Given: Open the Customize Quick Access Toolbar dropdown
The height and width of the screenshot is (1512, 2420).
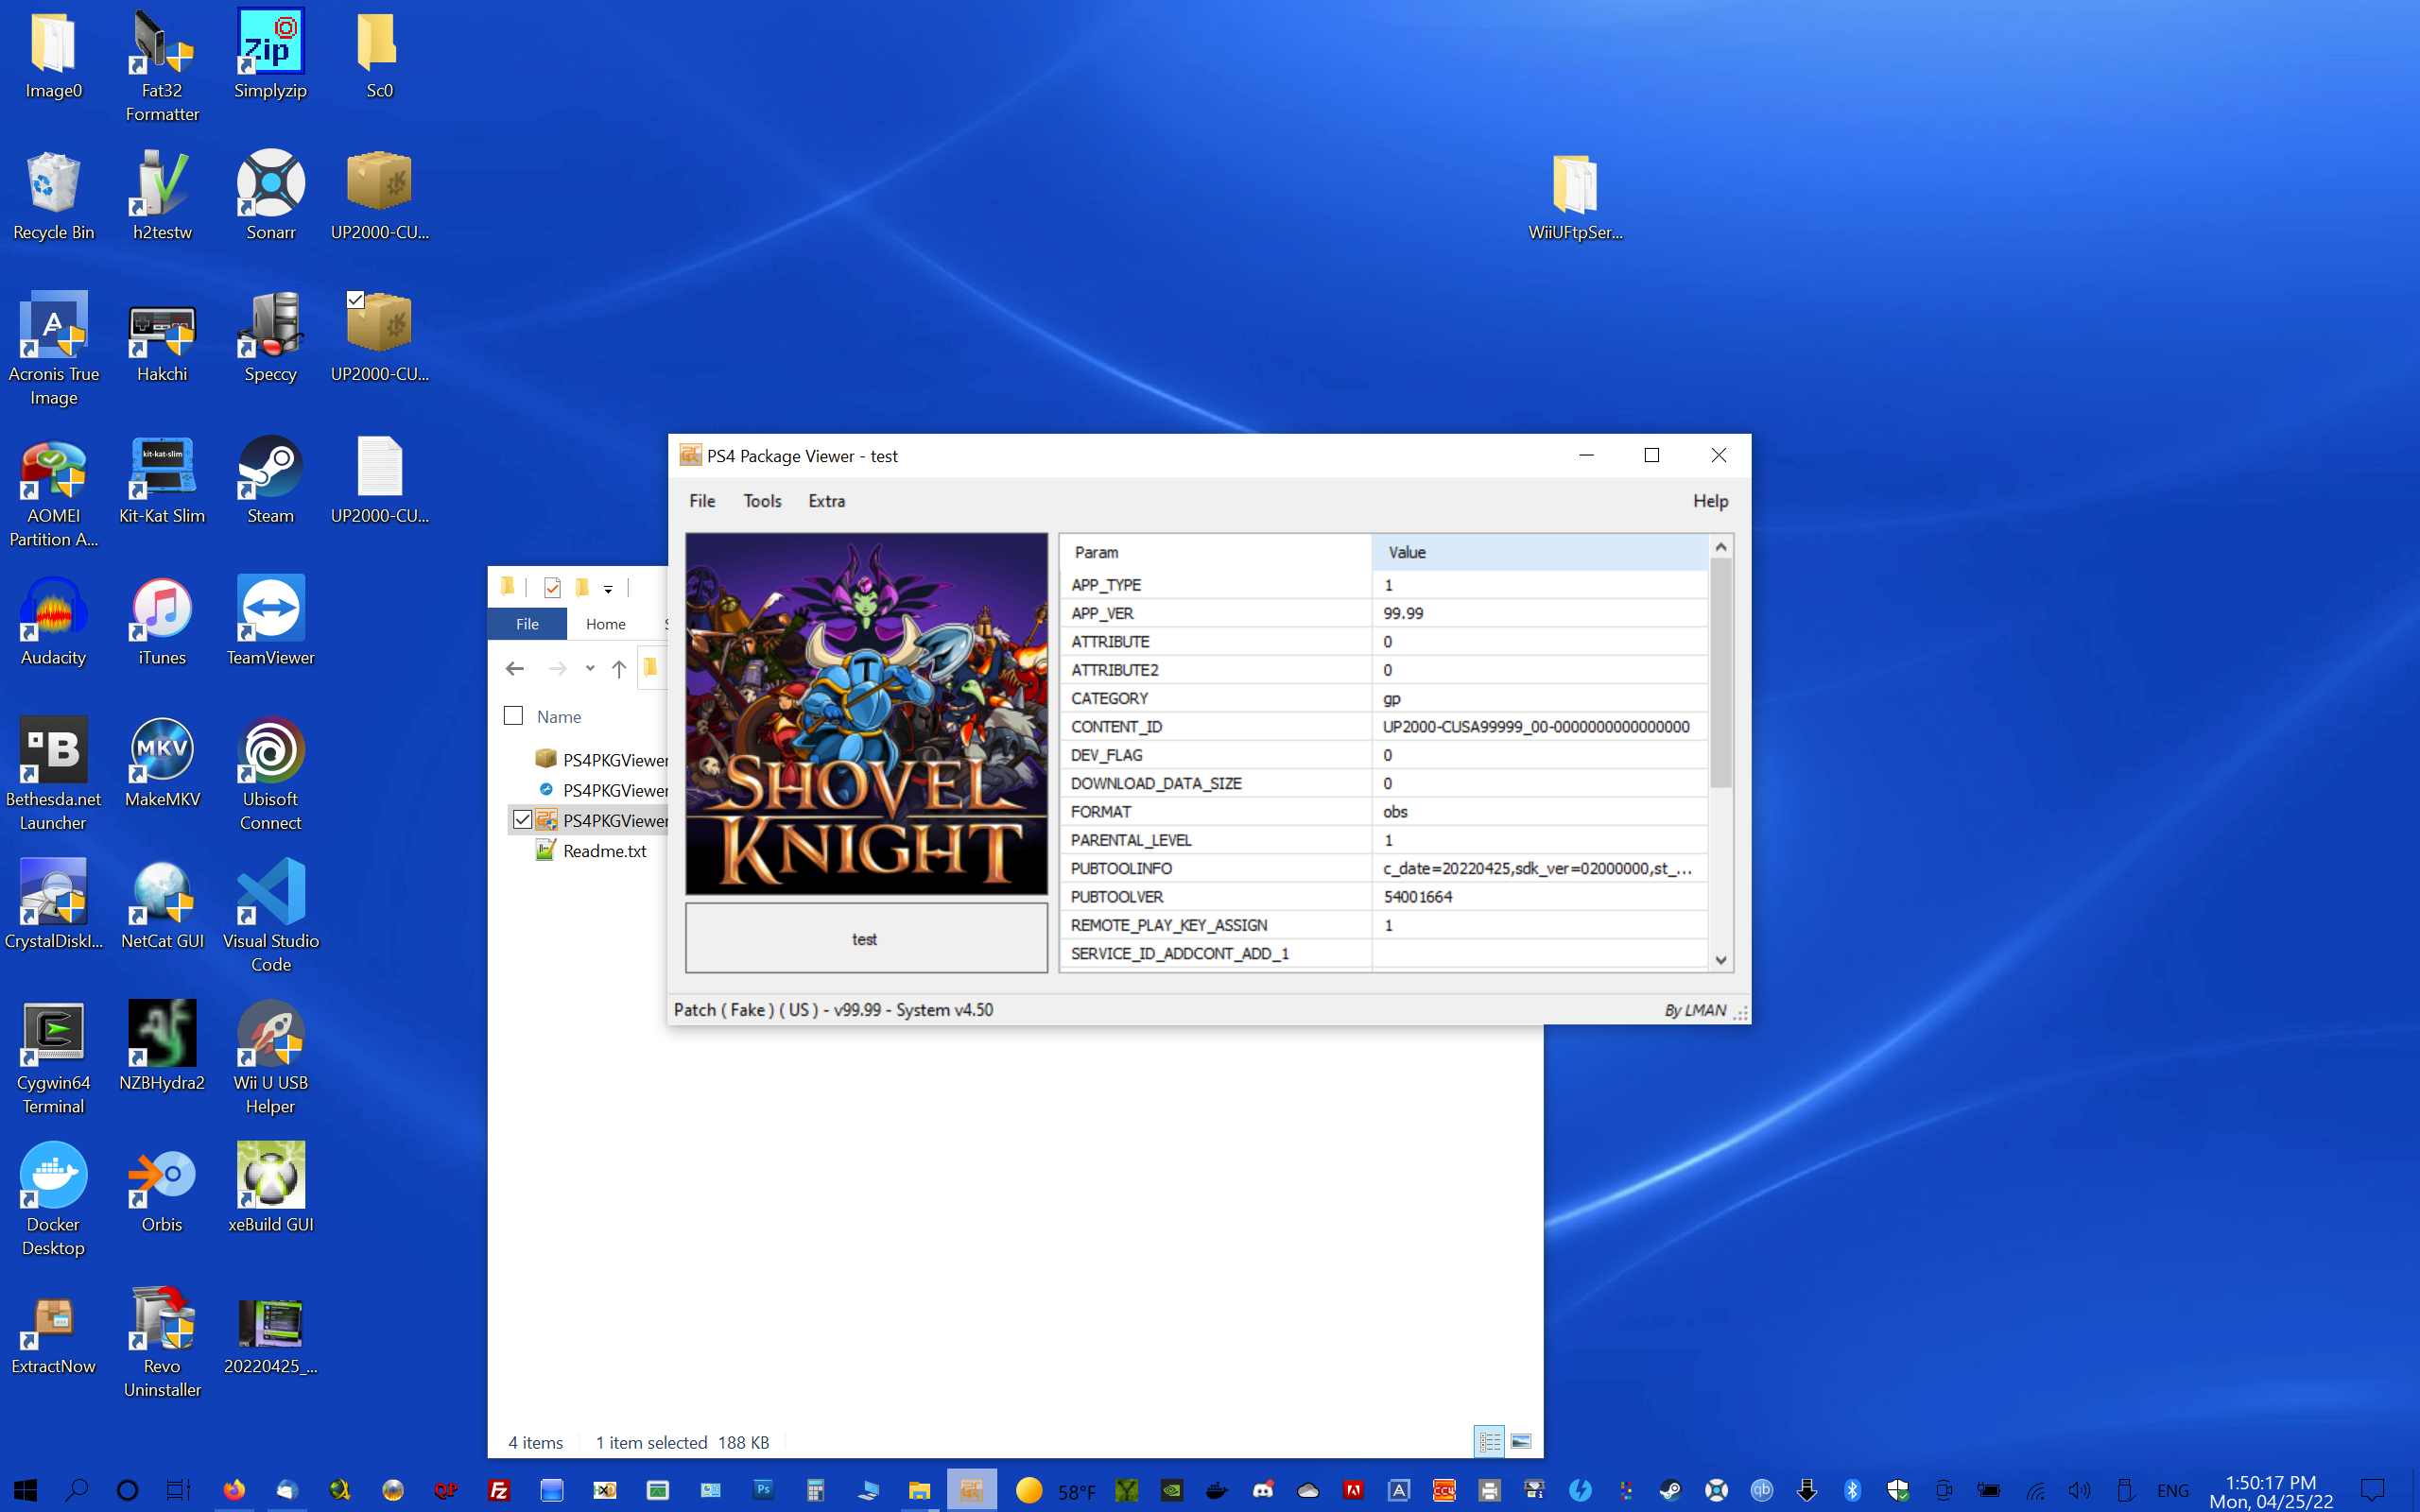Looking at the screenshot, I should tap(607, 589).
